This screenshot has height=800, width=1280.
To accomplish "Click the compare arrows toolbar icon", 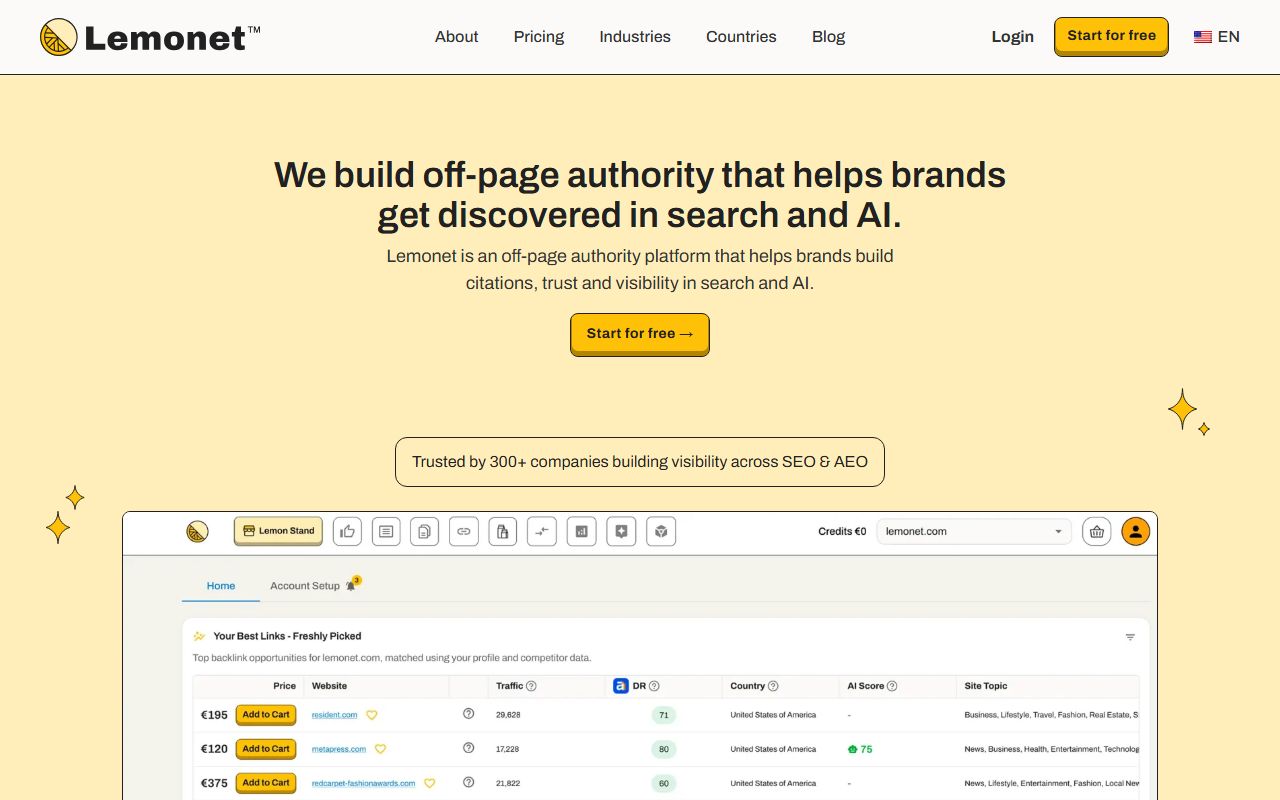I will coord(542,531).
